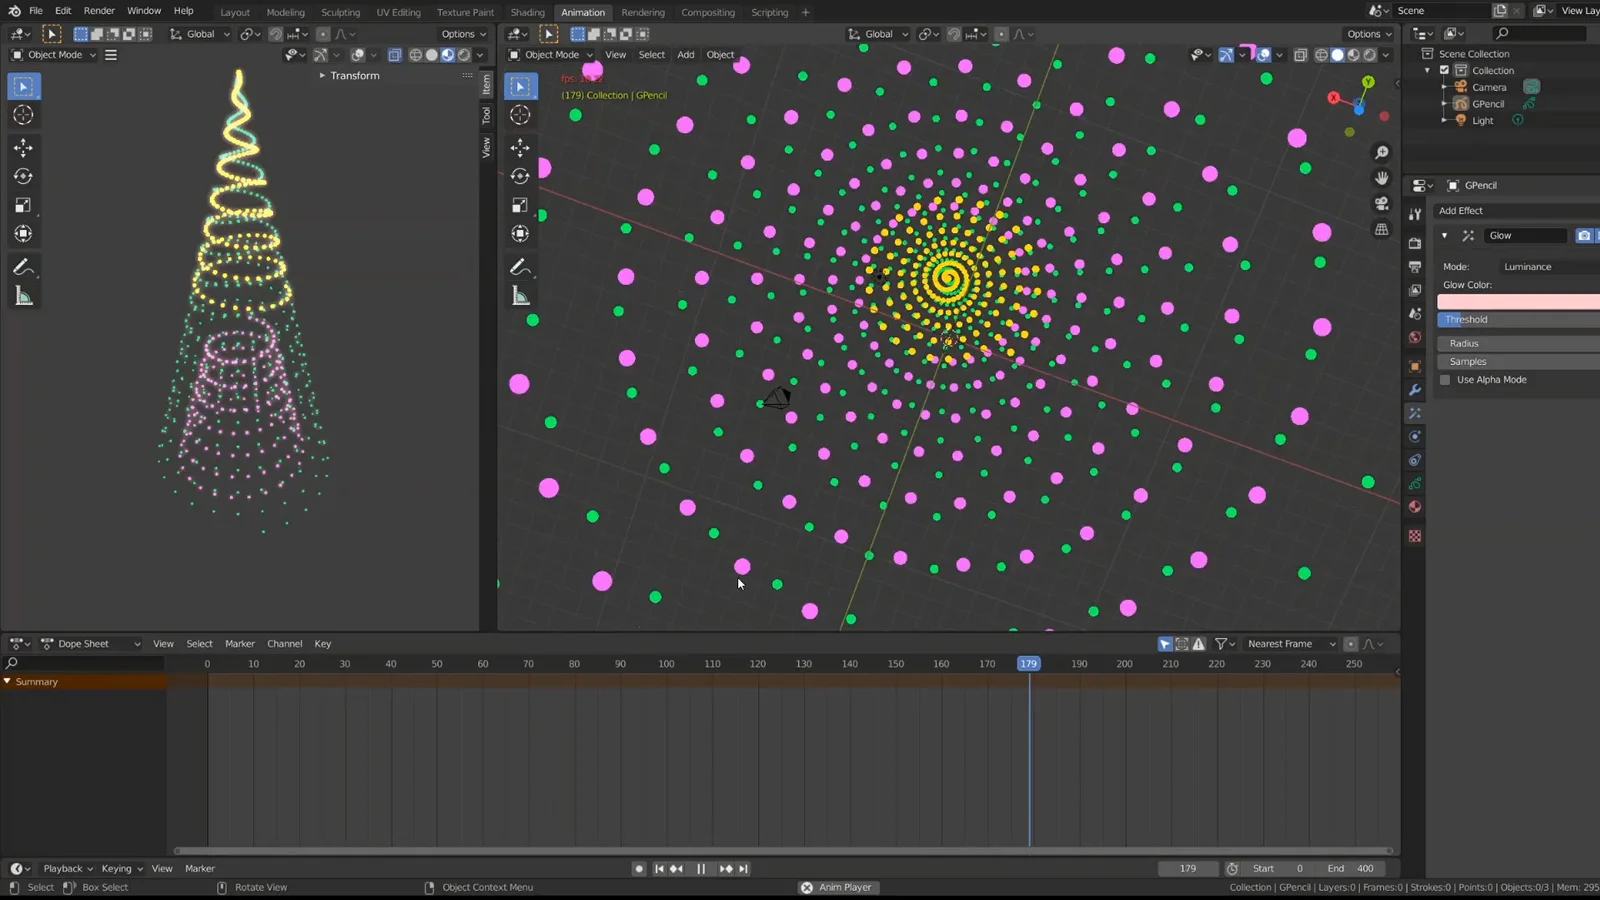Open Material Properties at the sidebar bottom
Viewport: 1600px width, 900px height.
pos(1414,507)
